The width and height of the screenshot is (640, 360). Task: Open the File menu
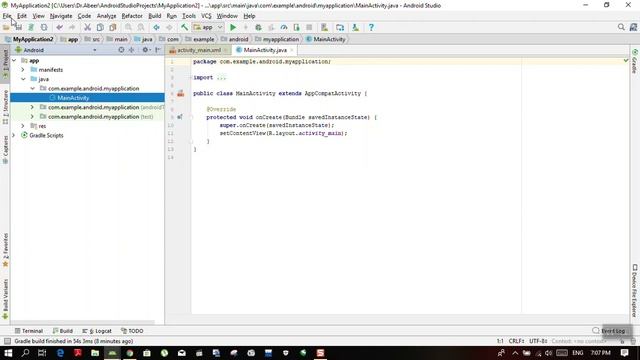tap(7, 16)
